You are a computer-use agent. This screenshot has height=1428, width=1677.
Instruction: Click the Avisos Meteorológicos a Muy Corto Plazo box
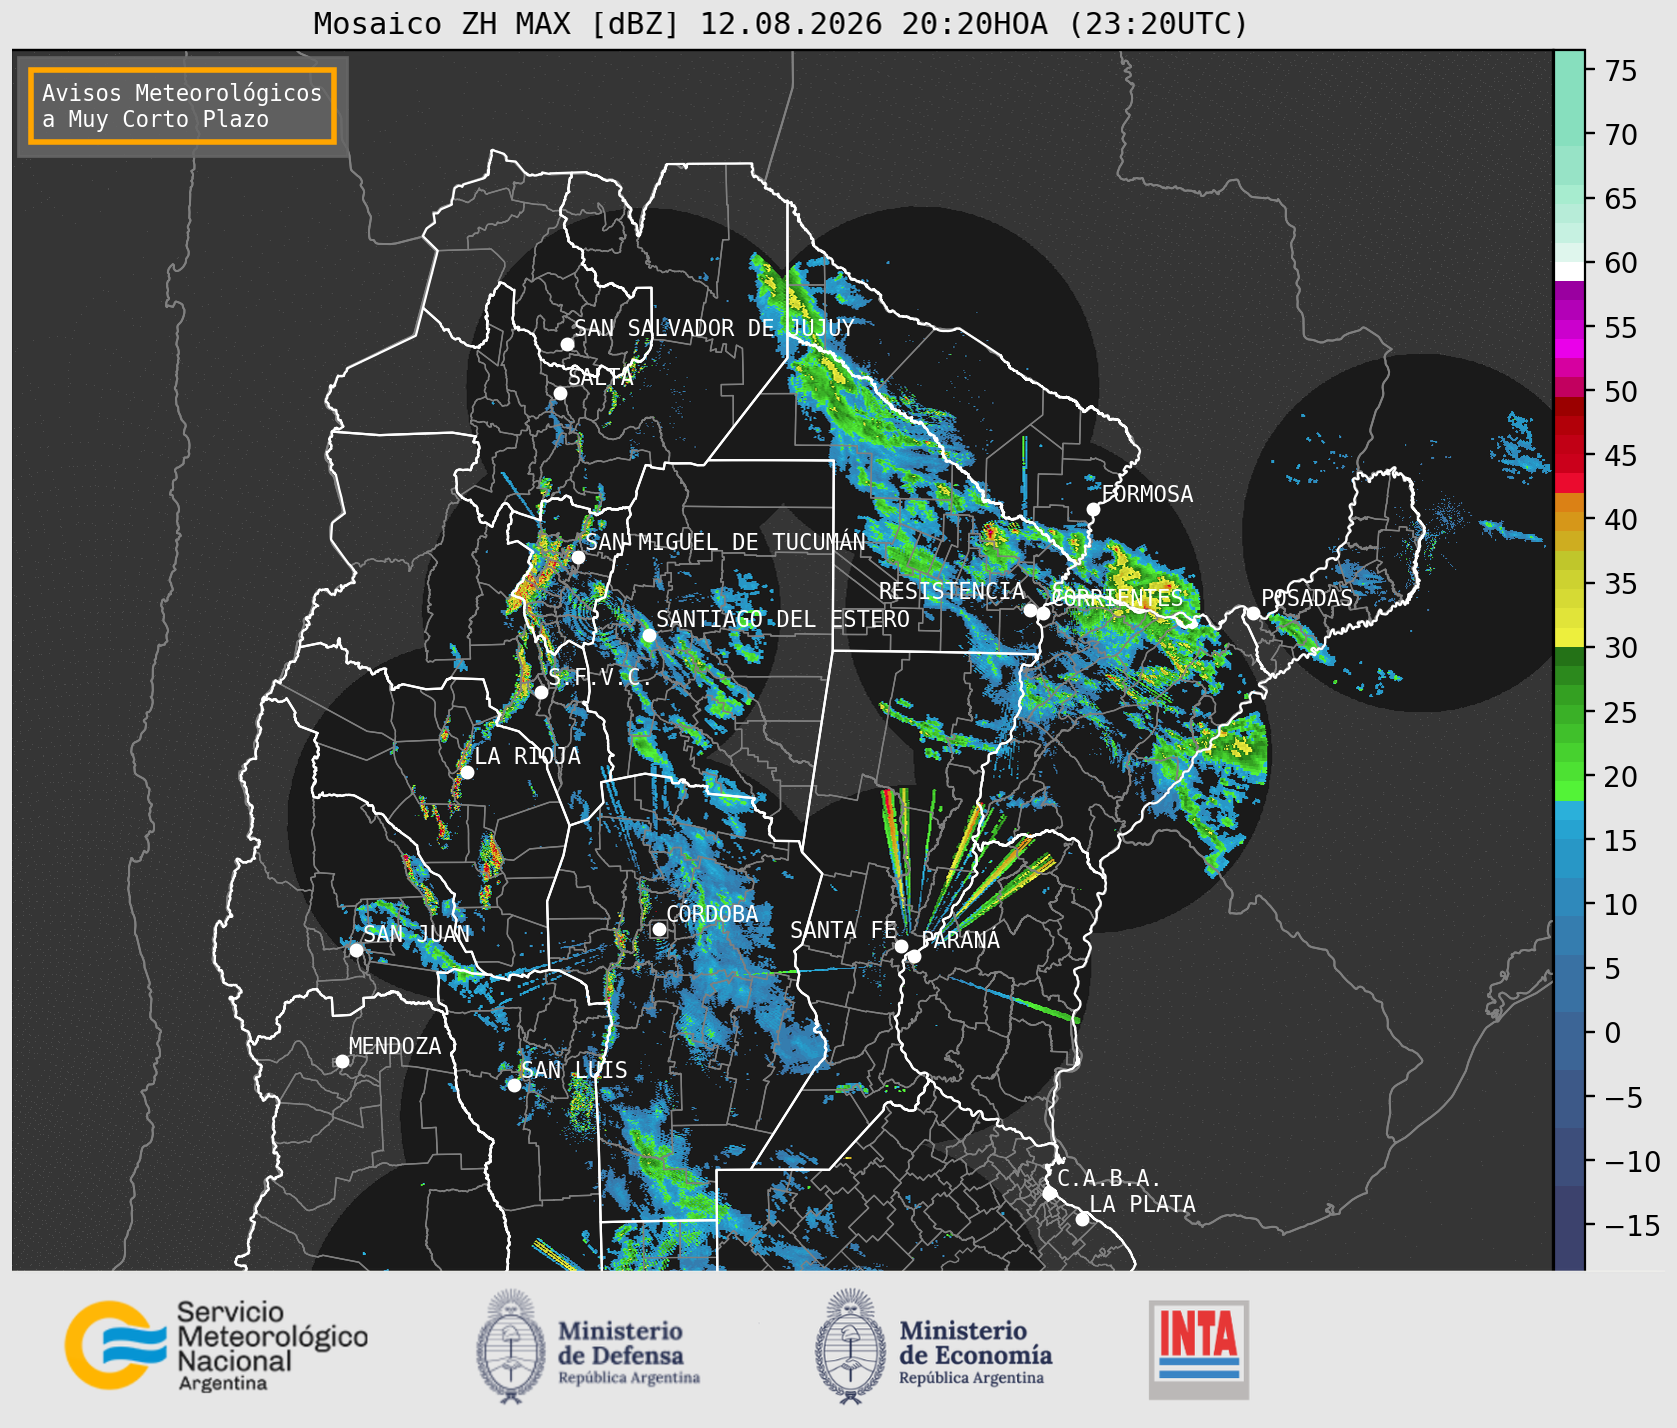click(182, 106)
